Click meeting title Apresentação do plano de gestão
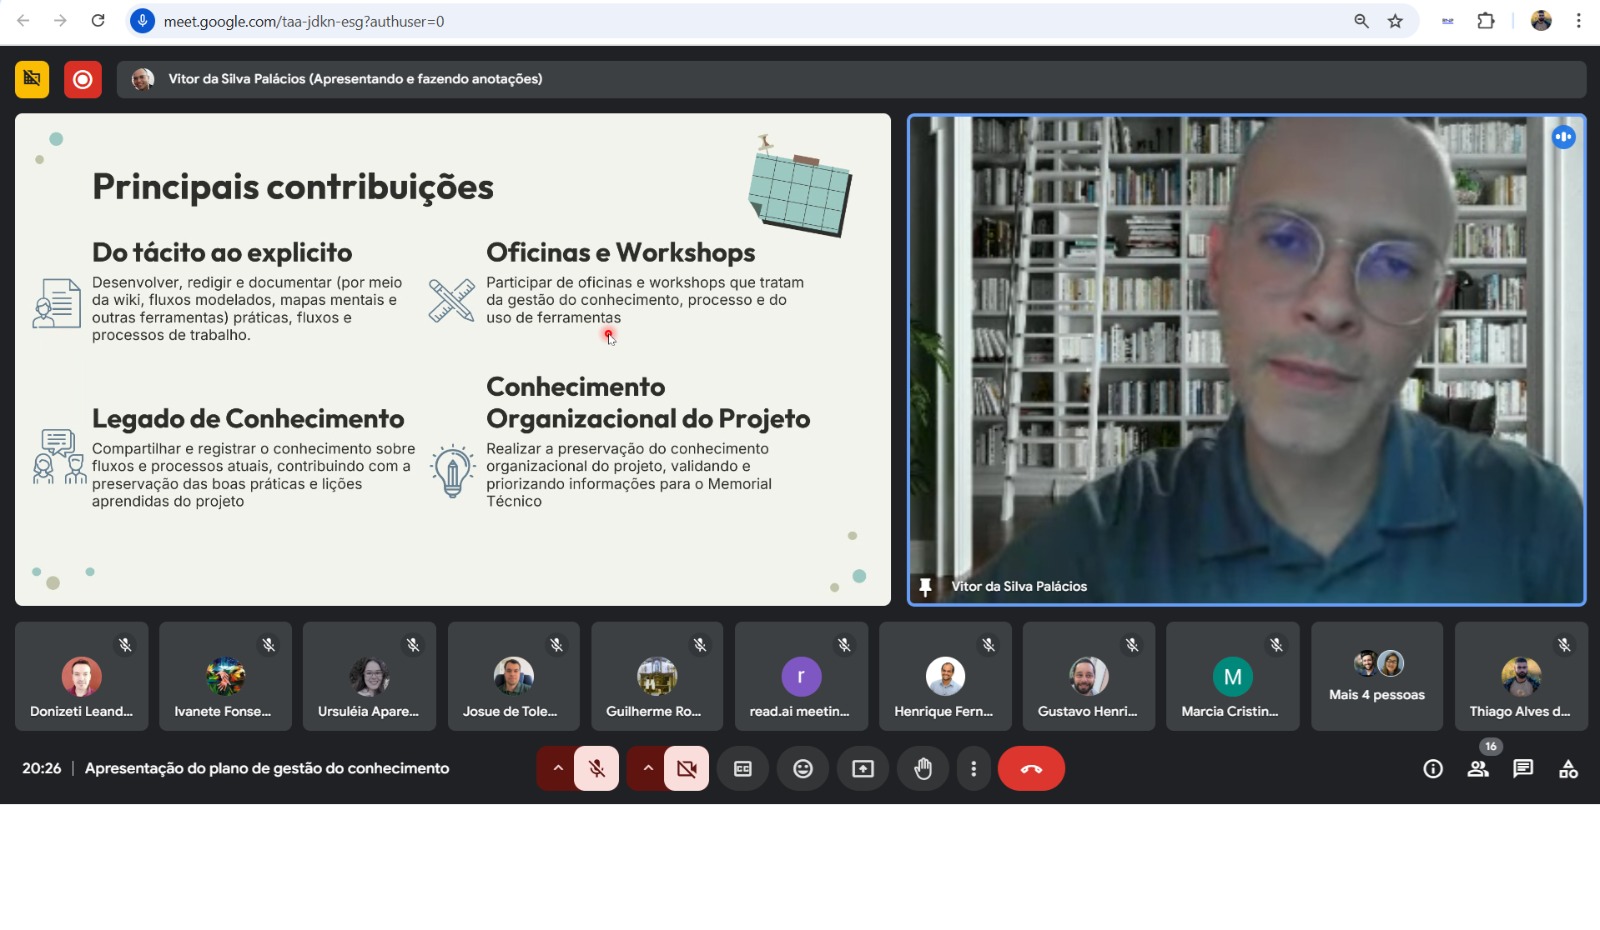Image resolution: width=1600 pixels, height=930 pixels. [x=267, y=769]
